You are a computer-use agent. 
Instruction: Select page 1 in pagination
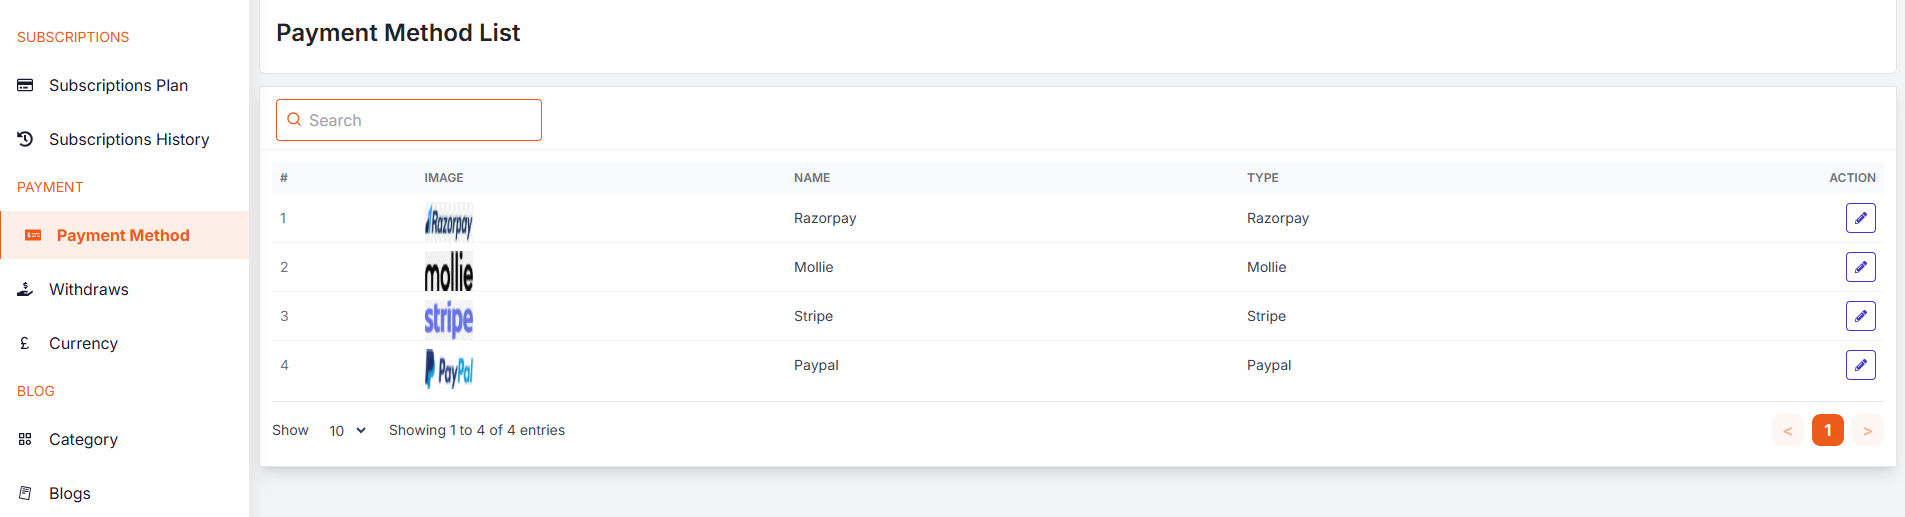point(1827,430)
